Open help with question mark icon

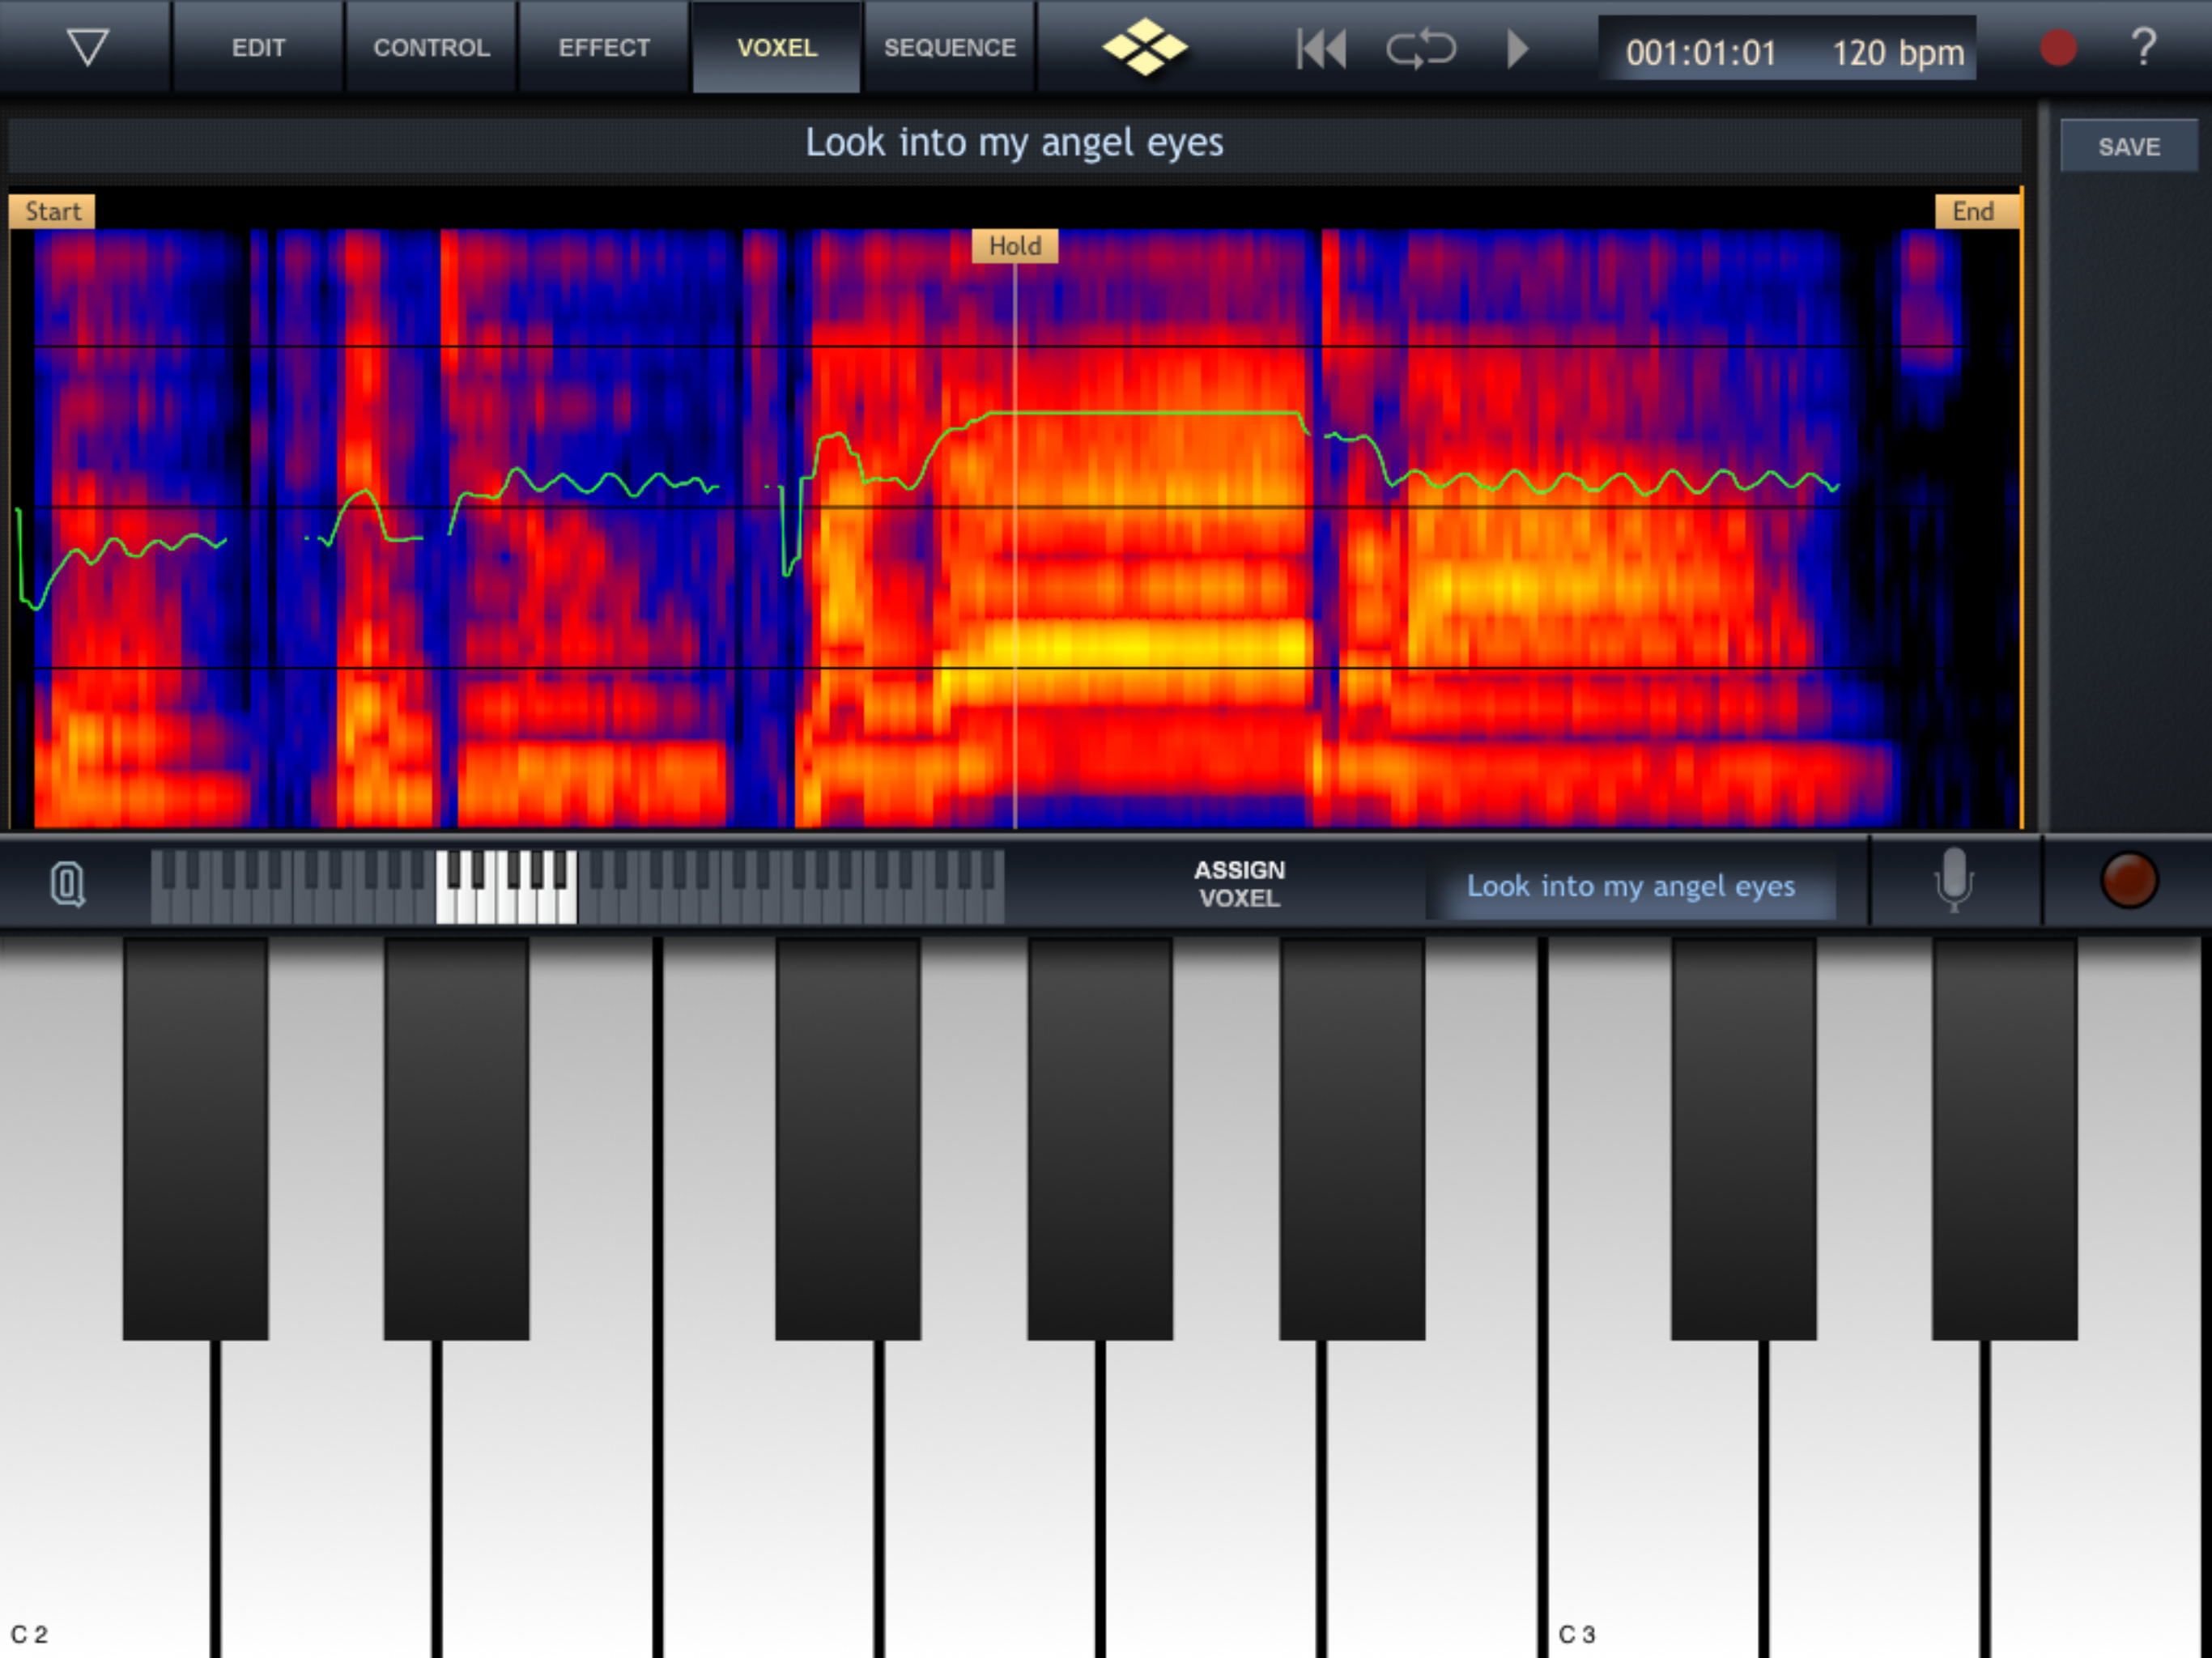click(x=2143, y=47)
